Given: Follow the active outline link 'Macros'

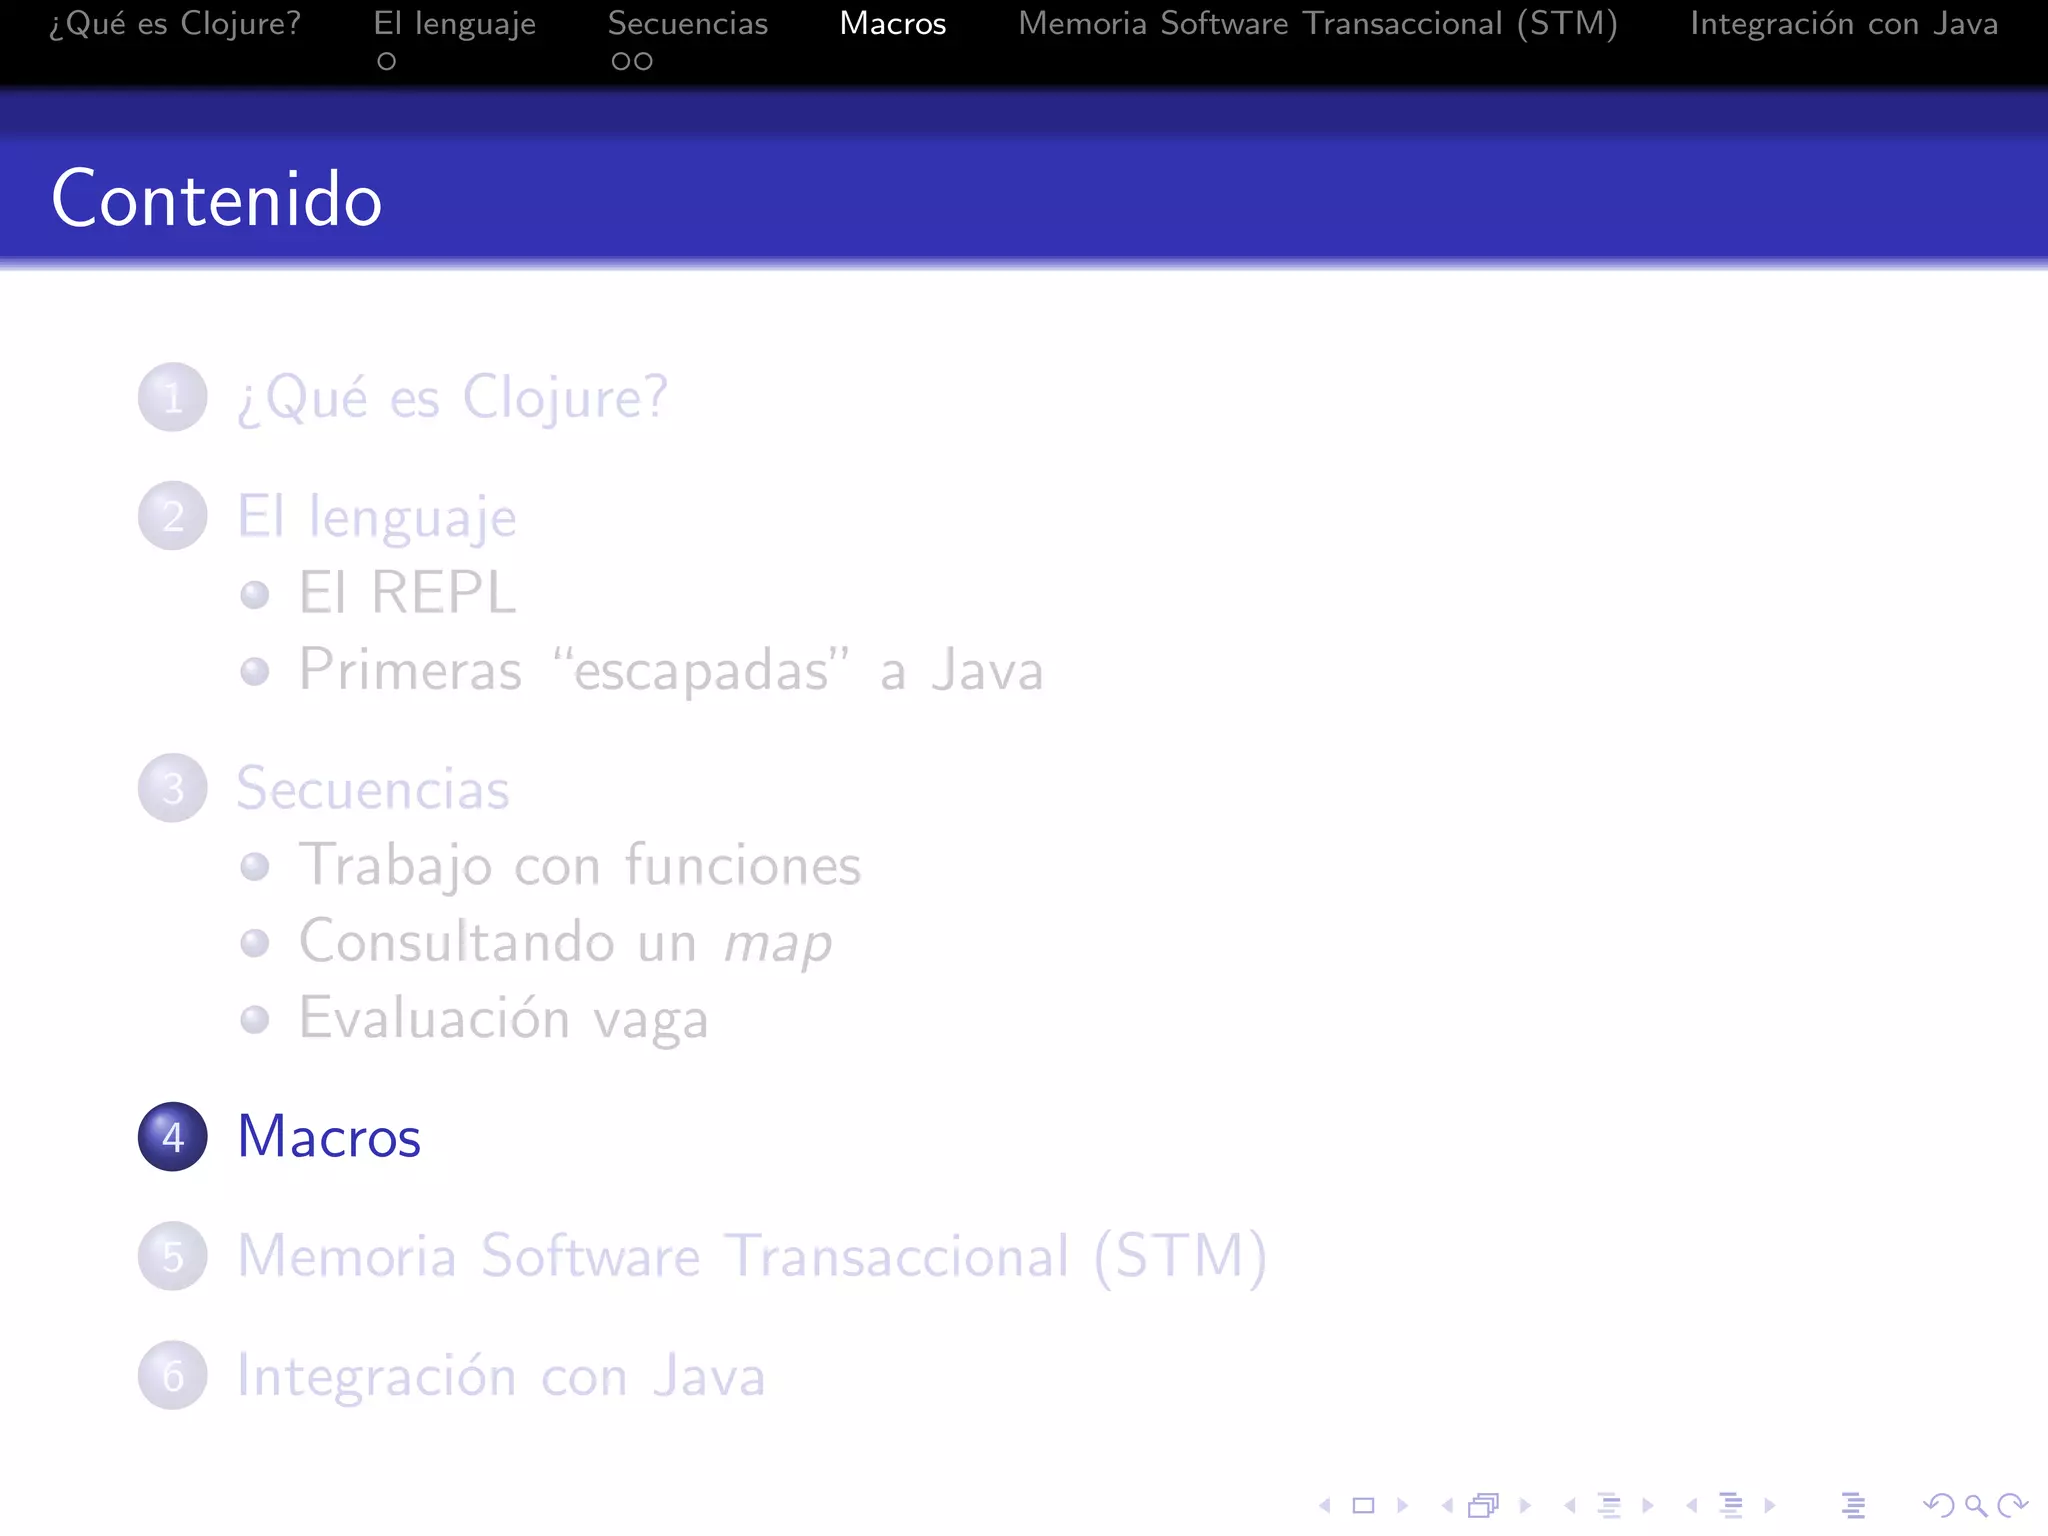Looking at the screenshot, I should coord(329,1137).
